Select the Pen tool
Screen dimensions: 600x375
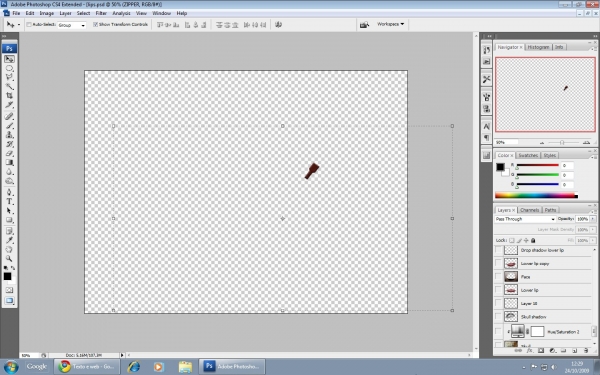9,192
